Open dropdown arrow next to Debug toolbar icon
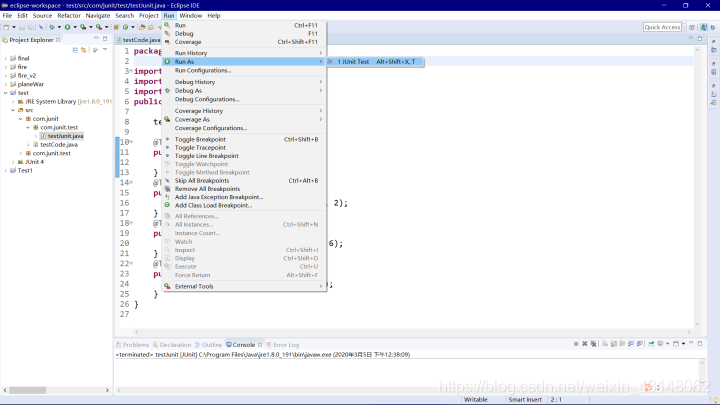The image size is (720, 405). 59,27
